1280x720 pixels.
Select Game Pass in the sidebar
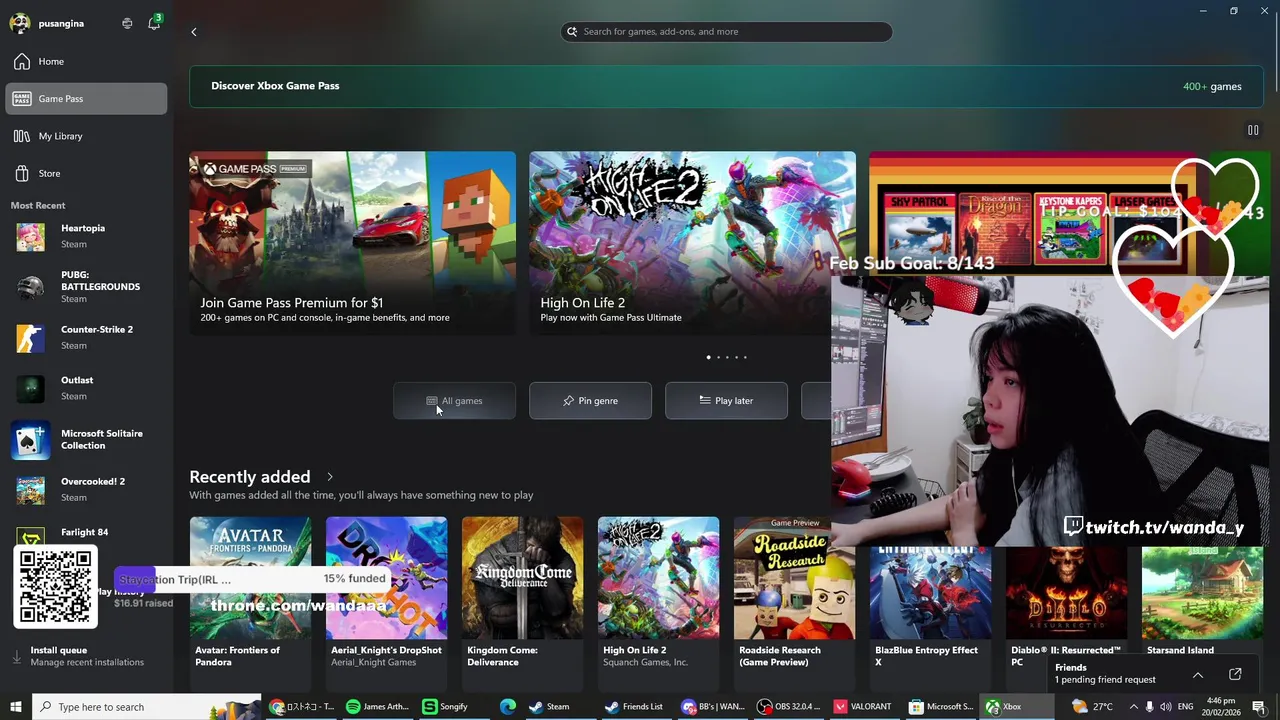(86, 99)
